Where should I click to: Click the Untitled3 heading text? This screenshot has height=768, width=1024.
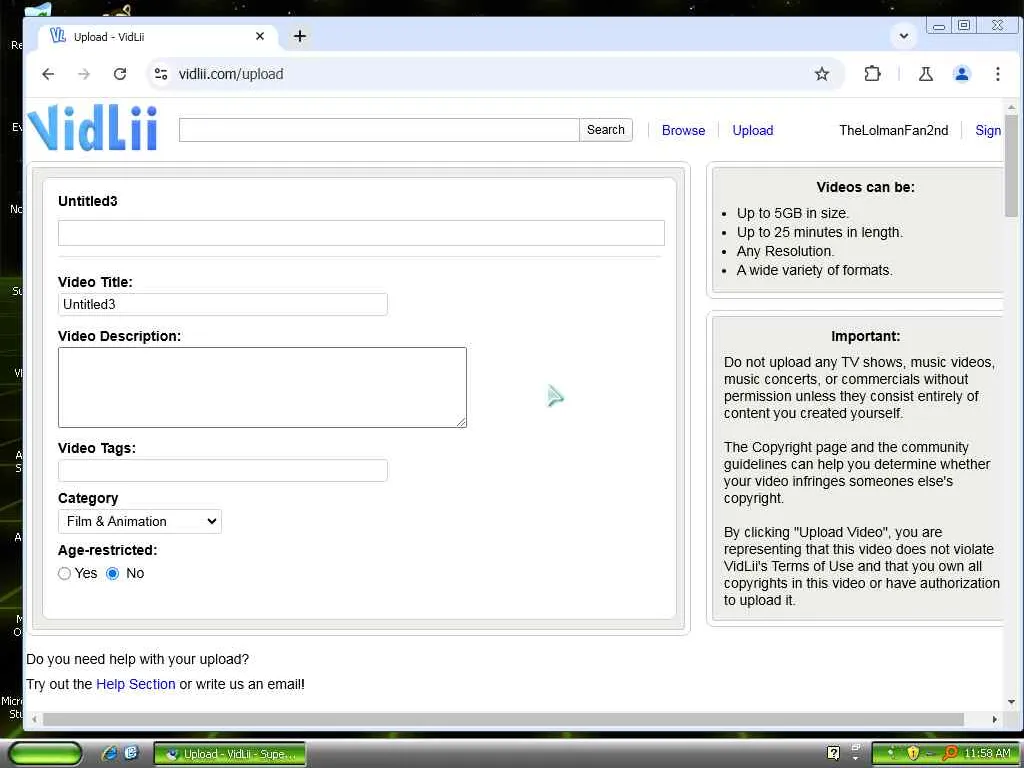click(x=88, y=201)
